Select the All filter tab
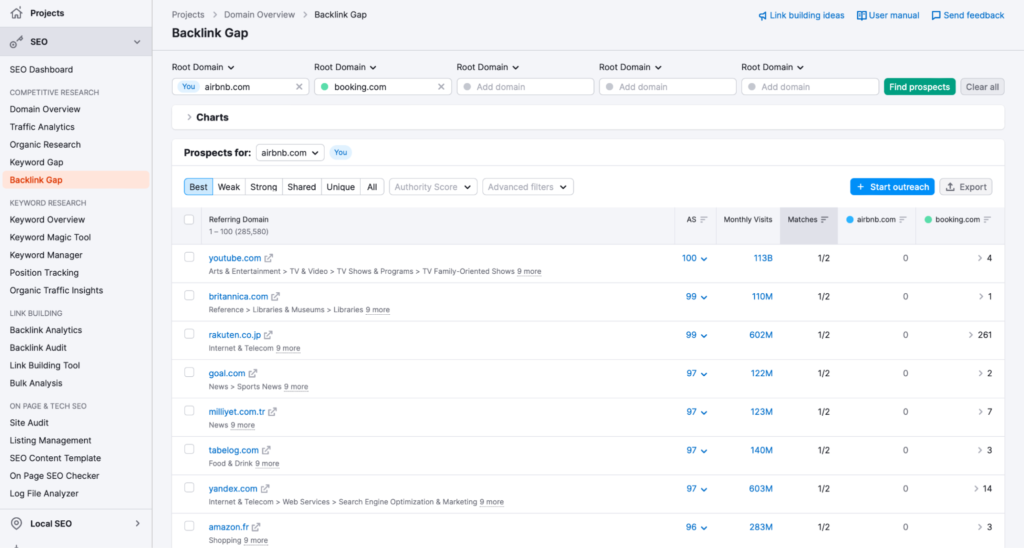Image resolution: width=1024 pixels, height=548 pixels. pyautogui.click(x=372, y=187)
